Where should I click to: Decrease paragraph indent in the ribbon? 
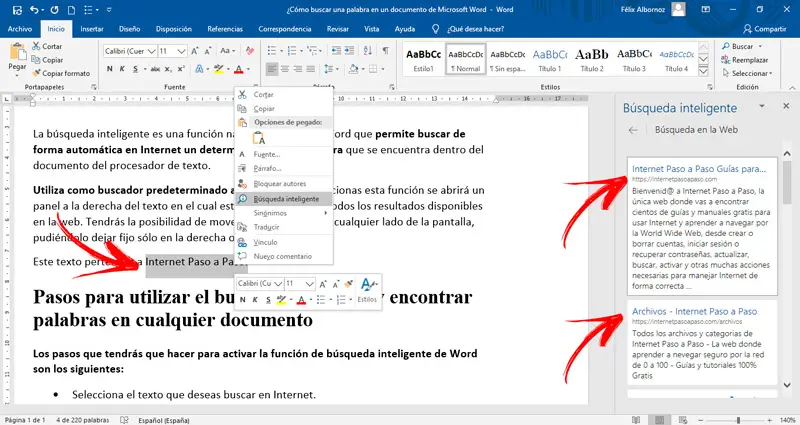point(336,51)
